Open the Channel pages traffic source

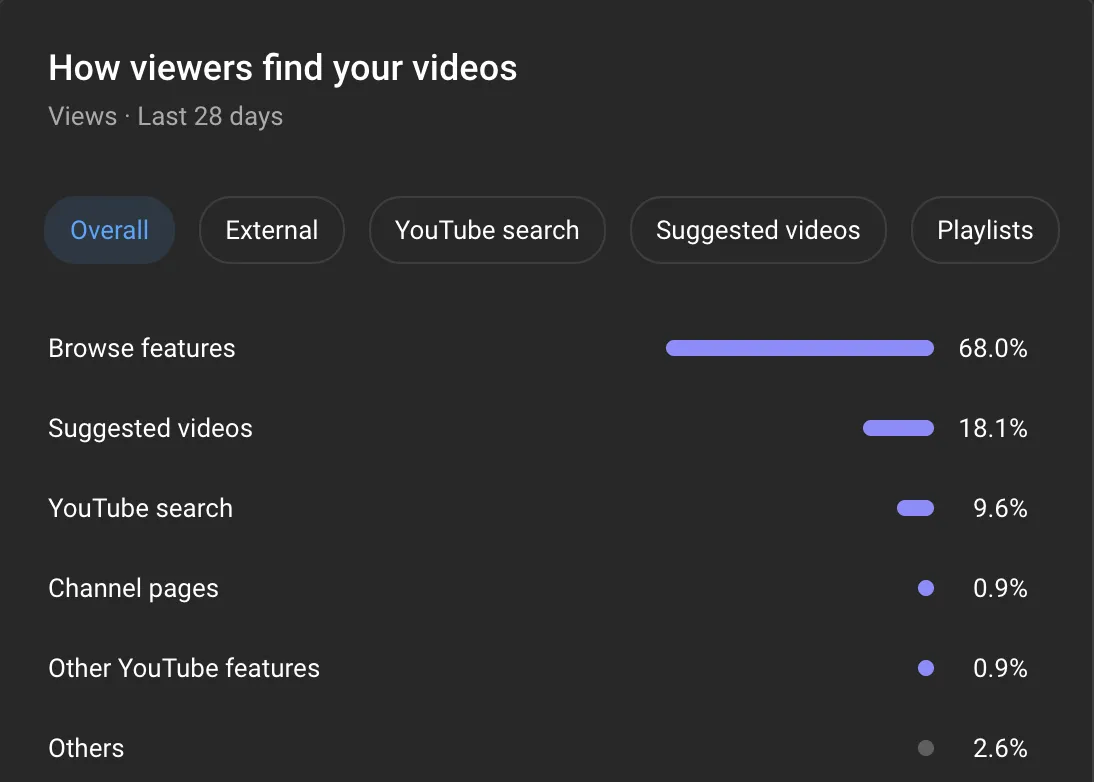133,588
